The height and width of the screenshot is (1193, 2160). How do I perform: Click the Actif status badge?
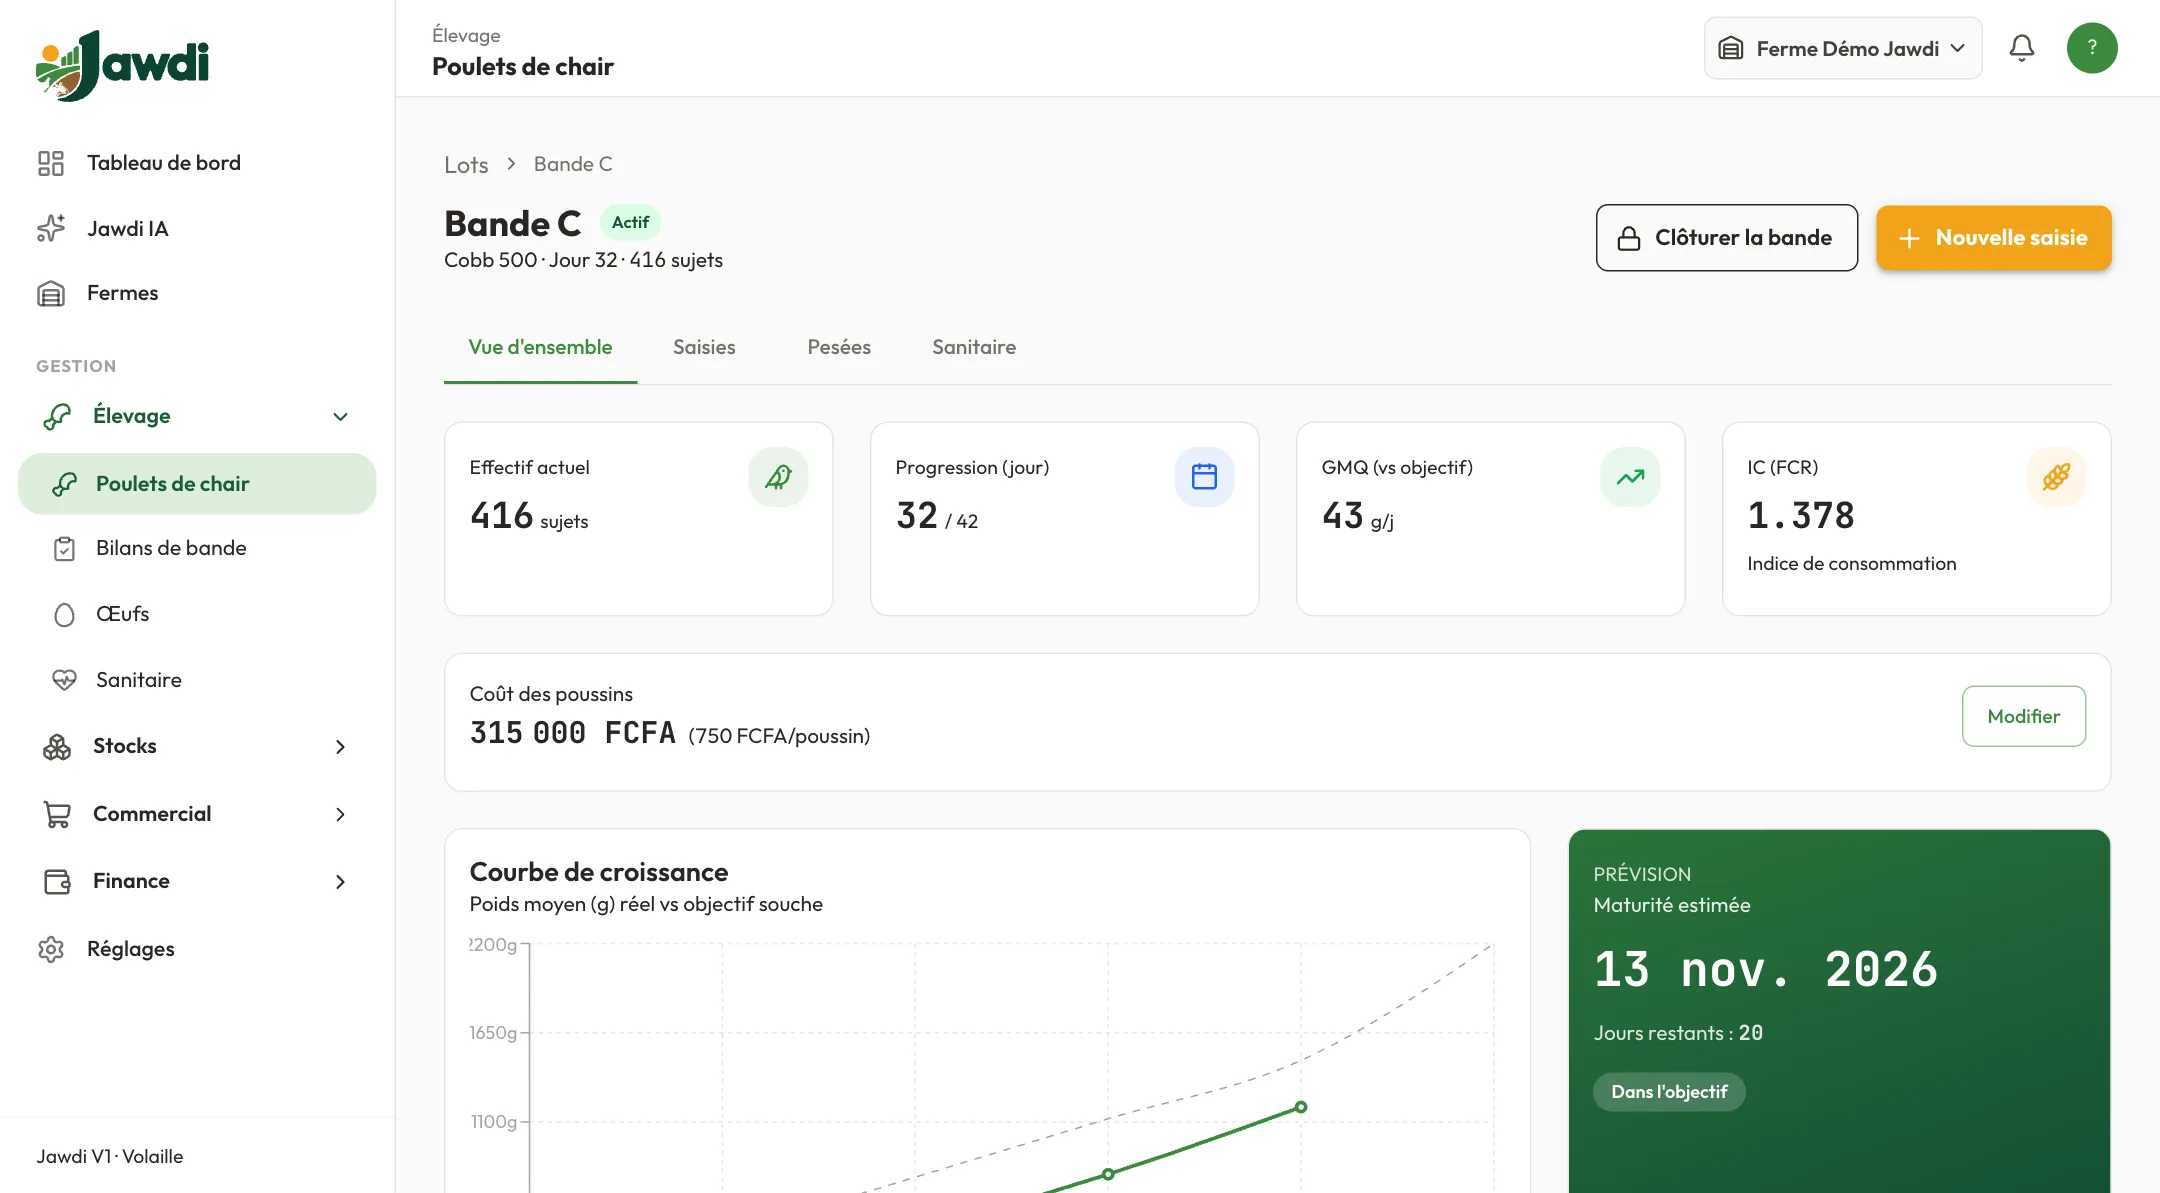point(630,222)
